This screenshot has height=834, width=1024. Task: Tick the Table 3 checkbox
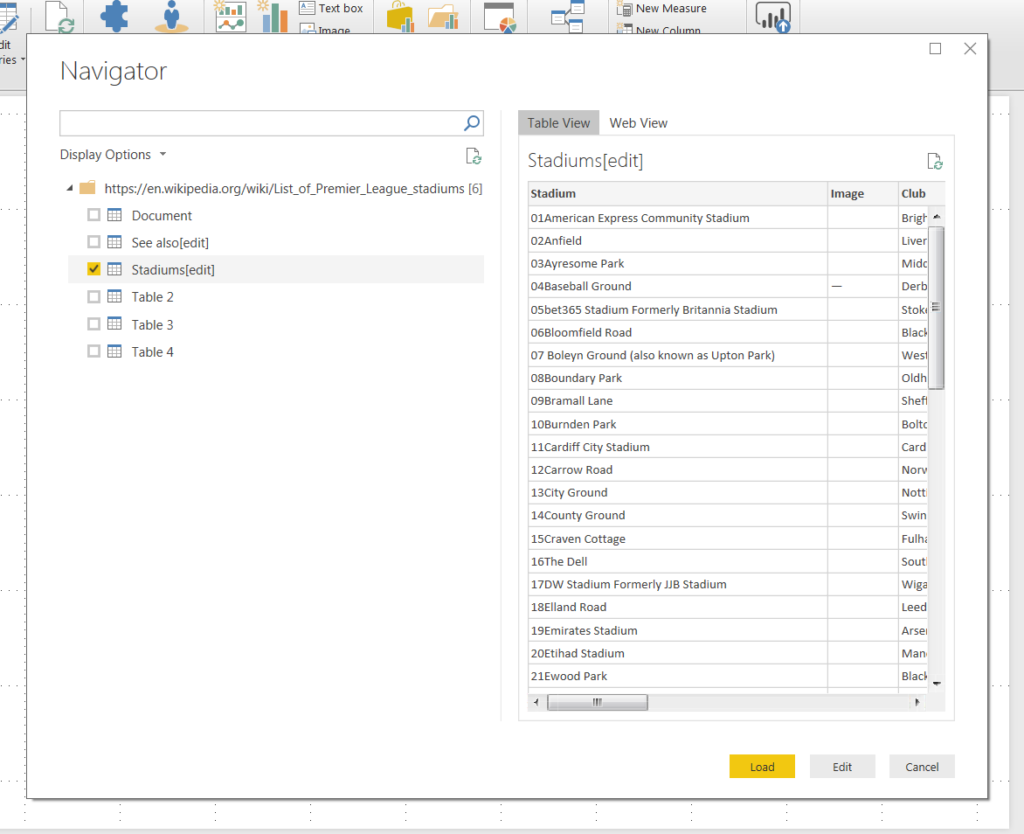[x=94, y=324]
